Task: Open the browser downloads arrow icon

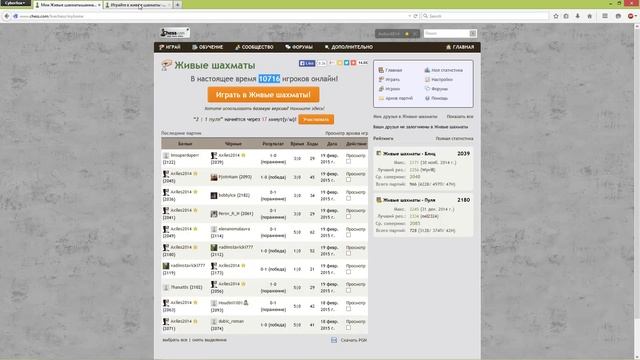Action: pos(578,16)
